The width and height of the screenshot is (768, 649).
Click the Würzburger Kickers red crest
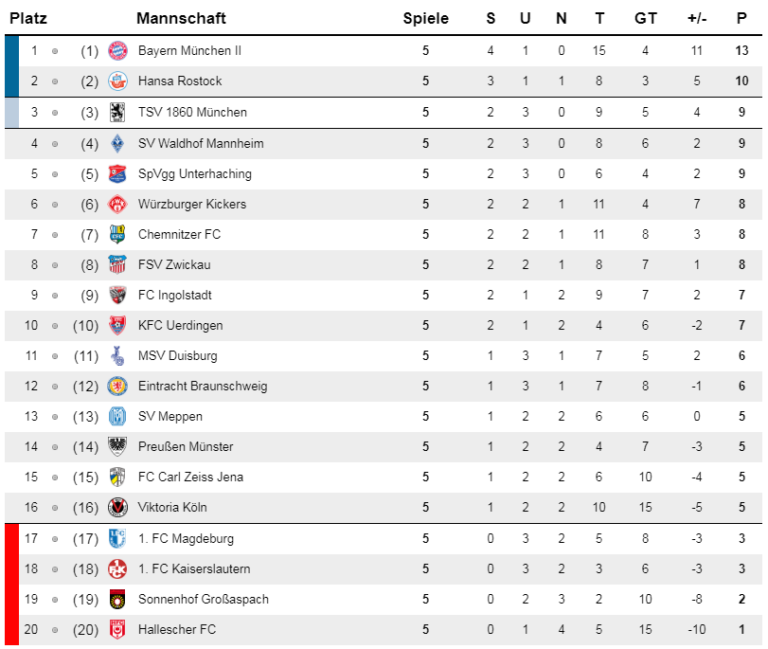pyautogui.click(x=118, y=204)
